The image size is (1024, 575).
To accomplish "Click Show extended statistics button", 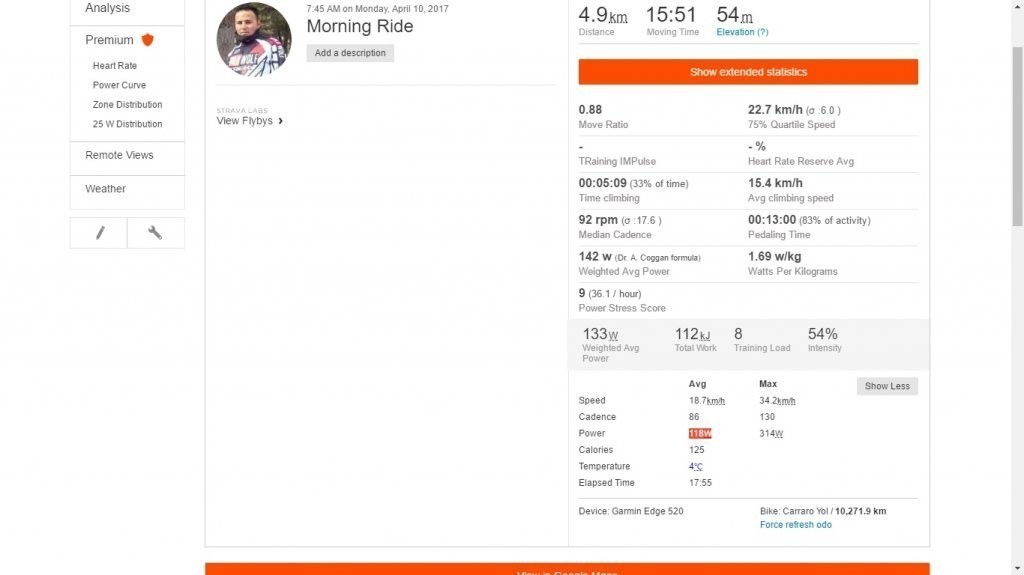I will [748, 72].
